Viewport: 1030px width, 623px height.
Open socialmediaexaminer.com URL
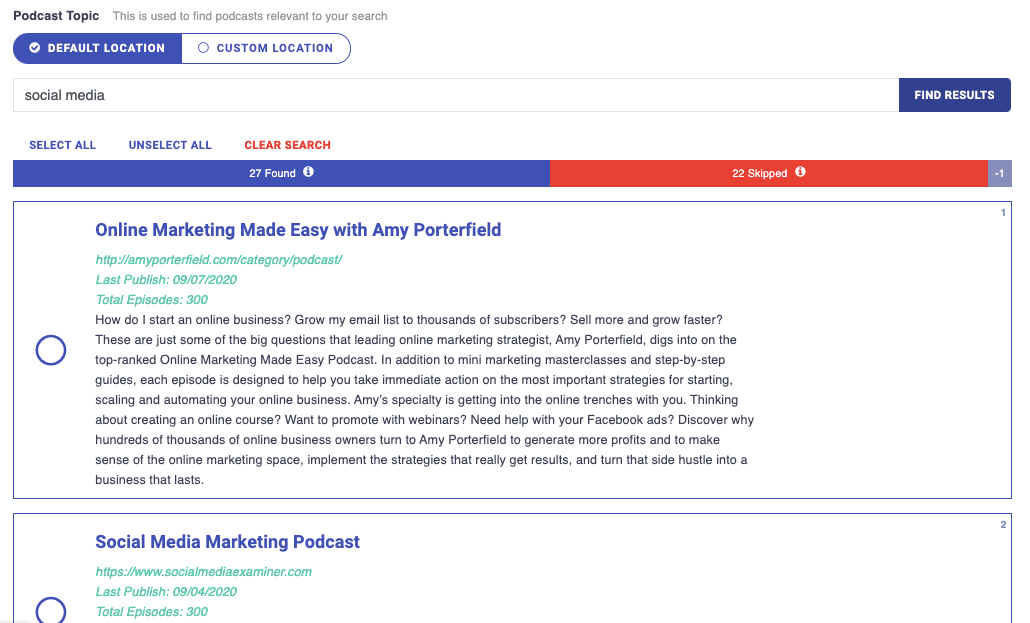[x=204, y=572]
